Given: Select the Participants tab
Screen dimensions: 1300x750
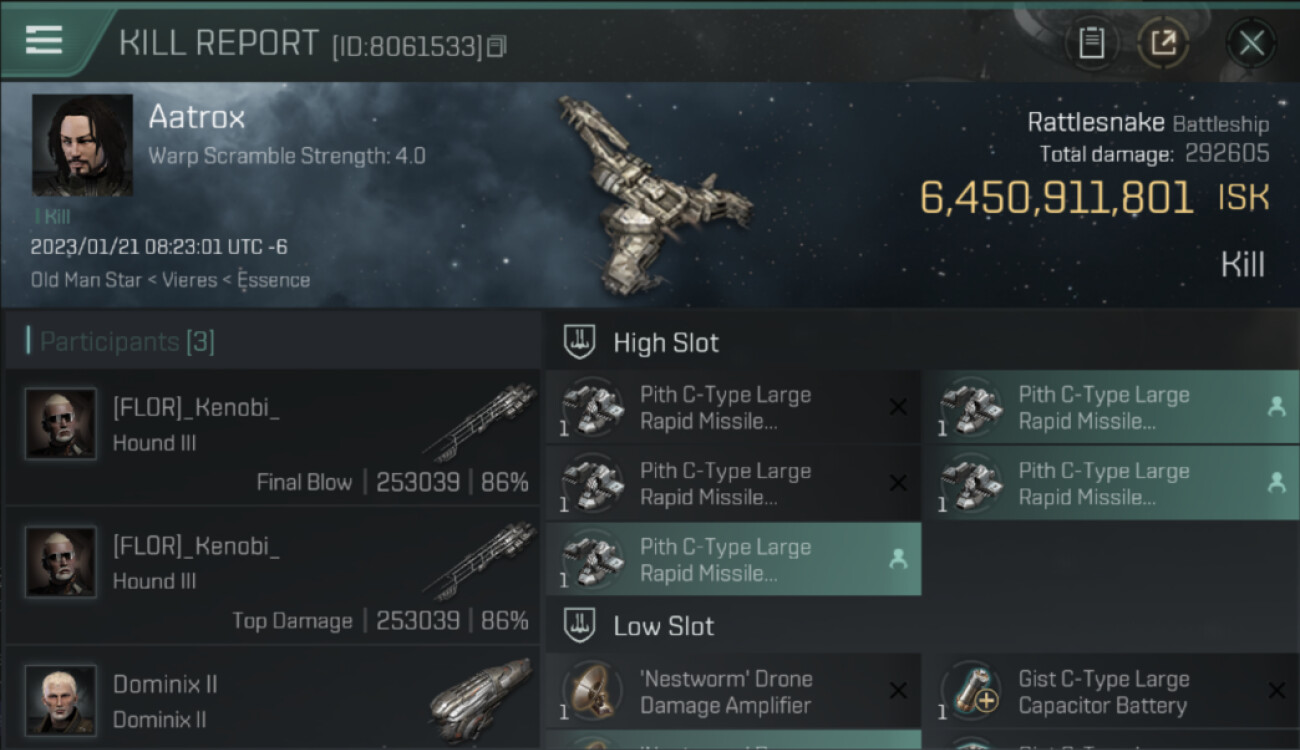Looking at the screenshot, I should pyautogui.click(x=126, y=342).
